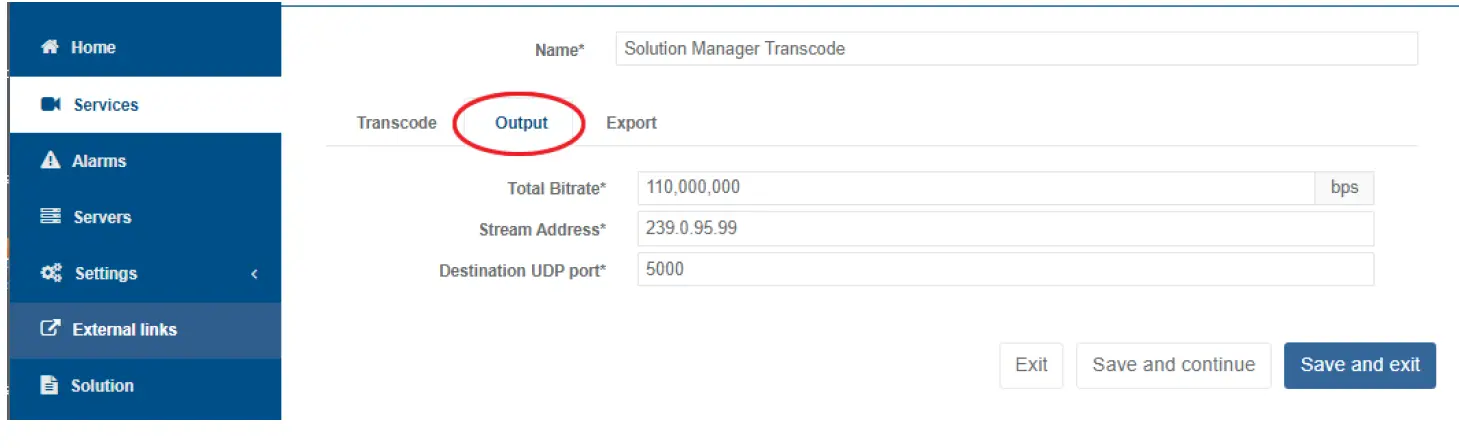Focus the Name text field
Viewport: 1459px width, 448px height.
pyautogui.click(x=1016, y=49)
